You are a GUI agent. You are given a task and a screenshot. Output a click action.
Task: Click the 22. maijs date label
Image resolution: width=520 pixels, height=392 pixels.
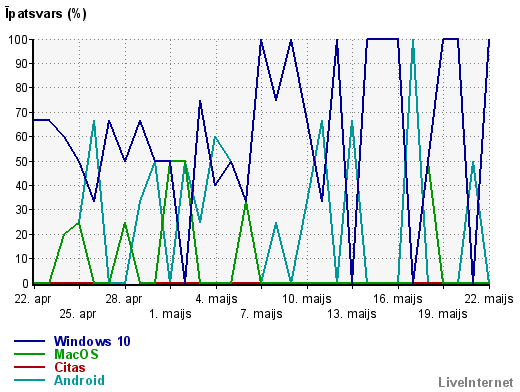489,299
